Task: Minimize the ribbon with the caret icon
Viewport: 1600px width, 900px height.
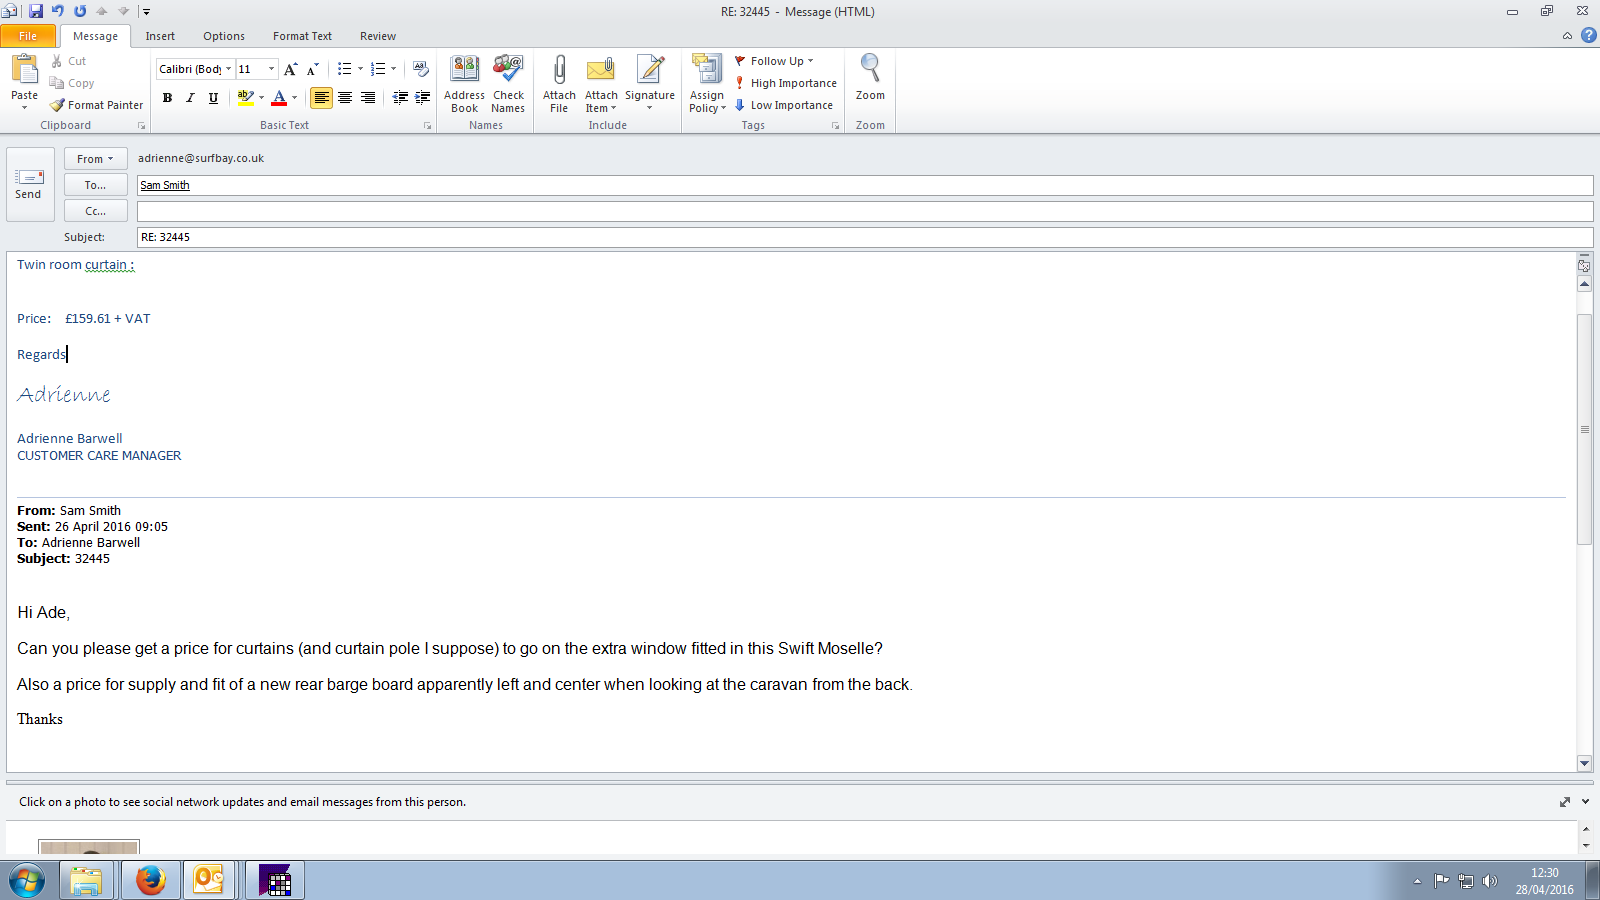Action: [x=1567, y=36]
